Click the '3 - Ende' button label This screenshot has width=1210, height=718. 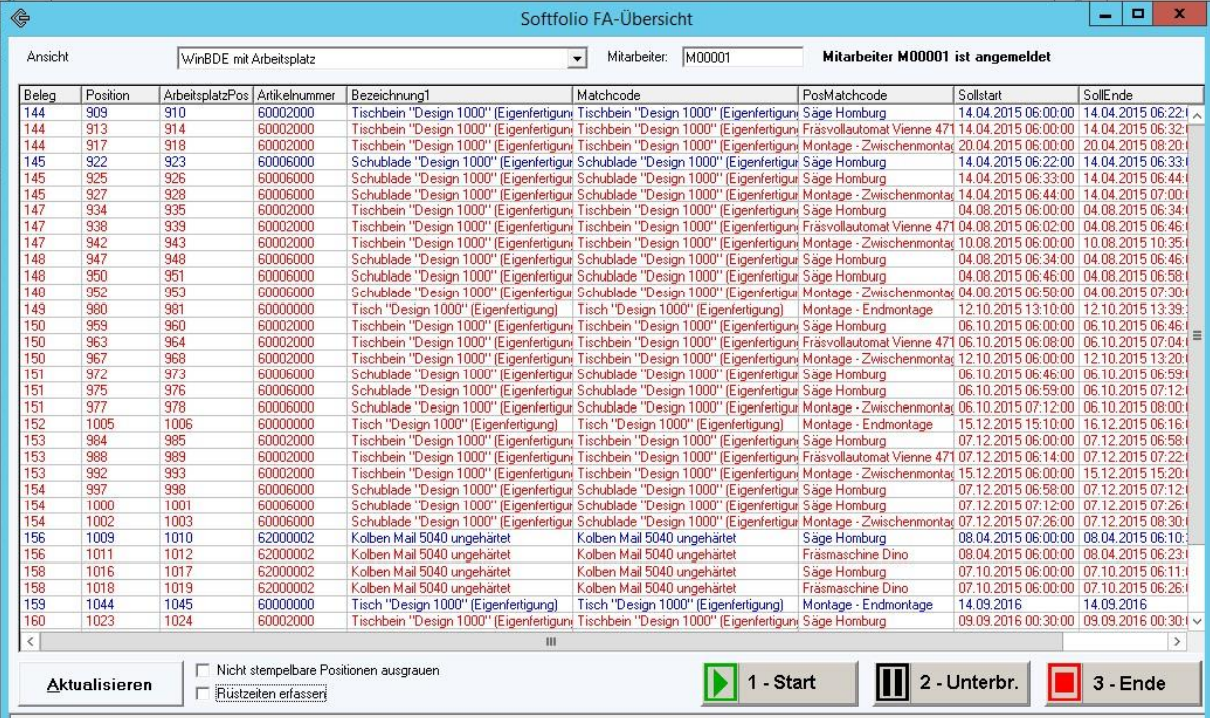tap(1130, 683)
